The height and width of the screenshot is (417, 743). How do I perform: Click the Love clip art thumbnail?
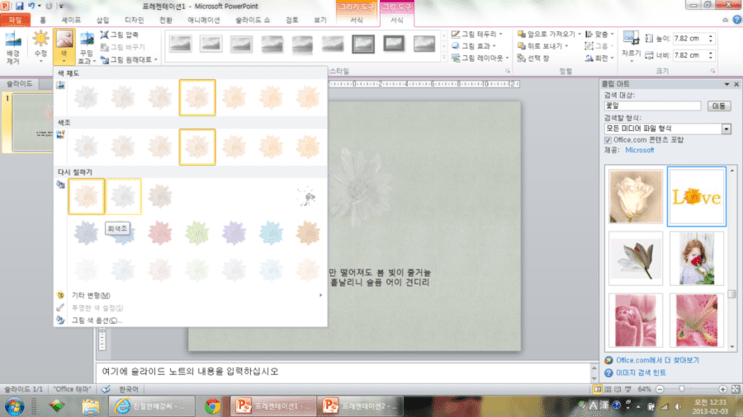tap(696, 196)
